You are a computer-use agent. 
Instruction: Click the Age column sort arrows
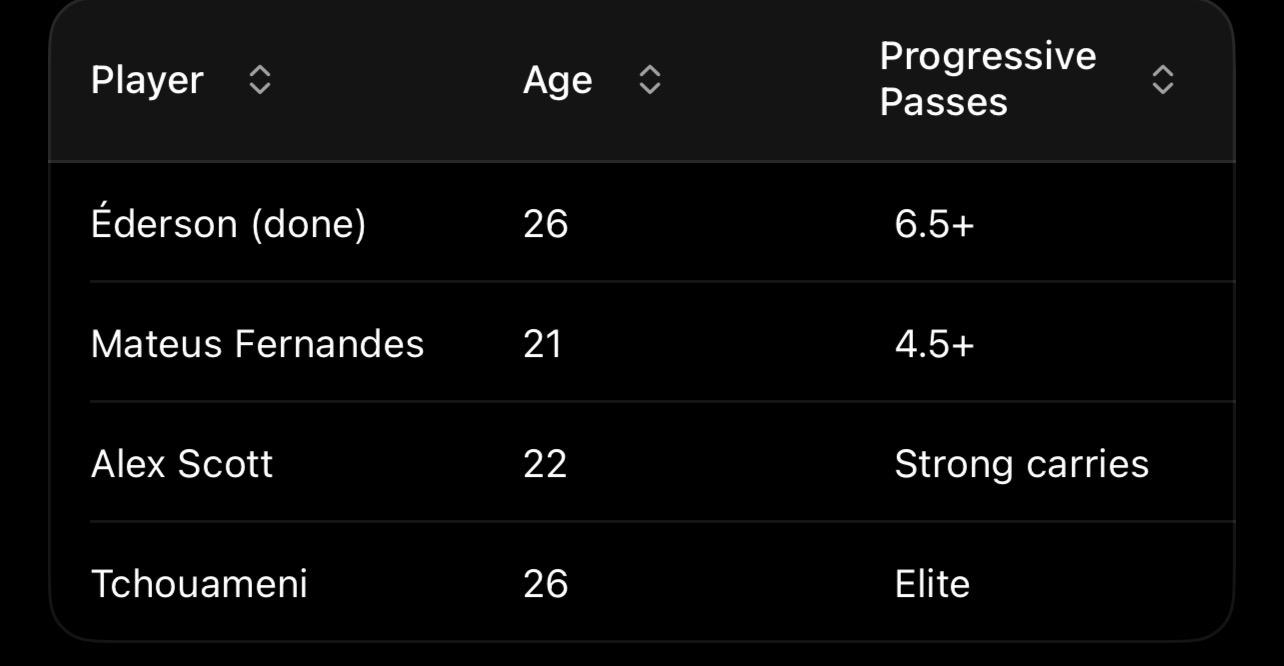650,80
